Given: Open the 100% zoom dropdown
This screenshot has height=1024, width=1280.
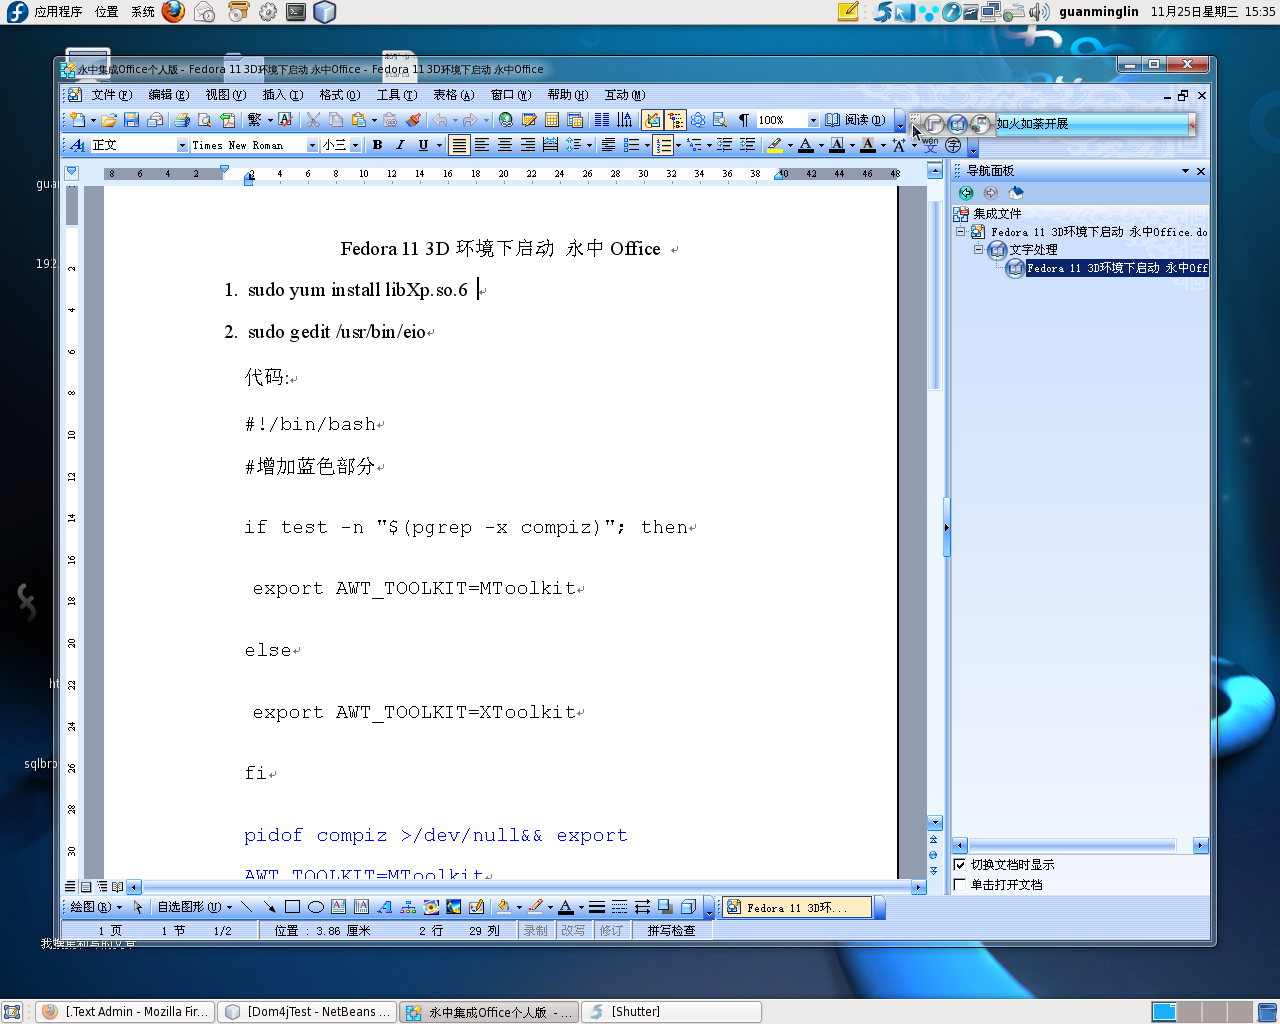Looking at the screenshot, I should [813, 120].
